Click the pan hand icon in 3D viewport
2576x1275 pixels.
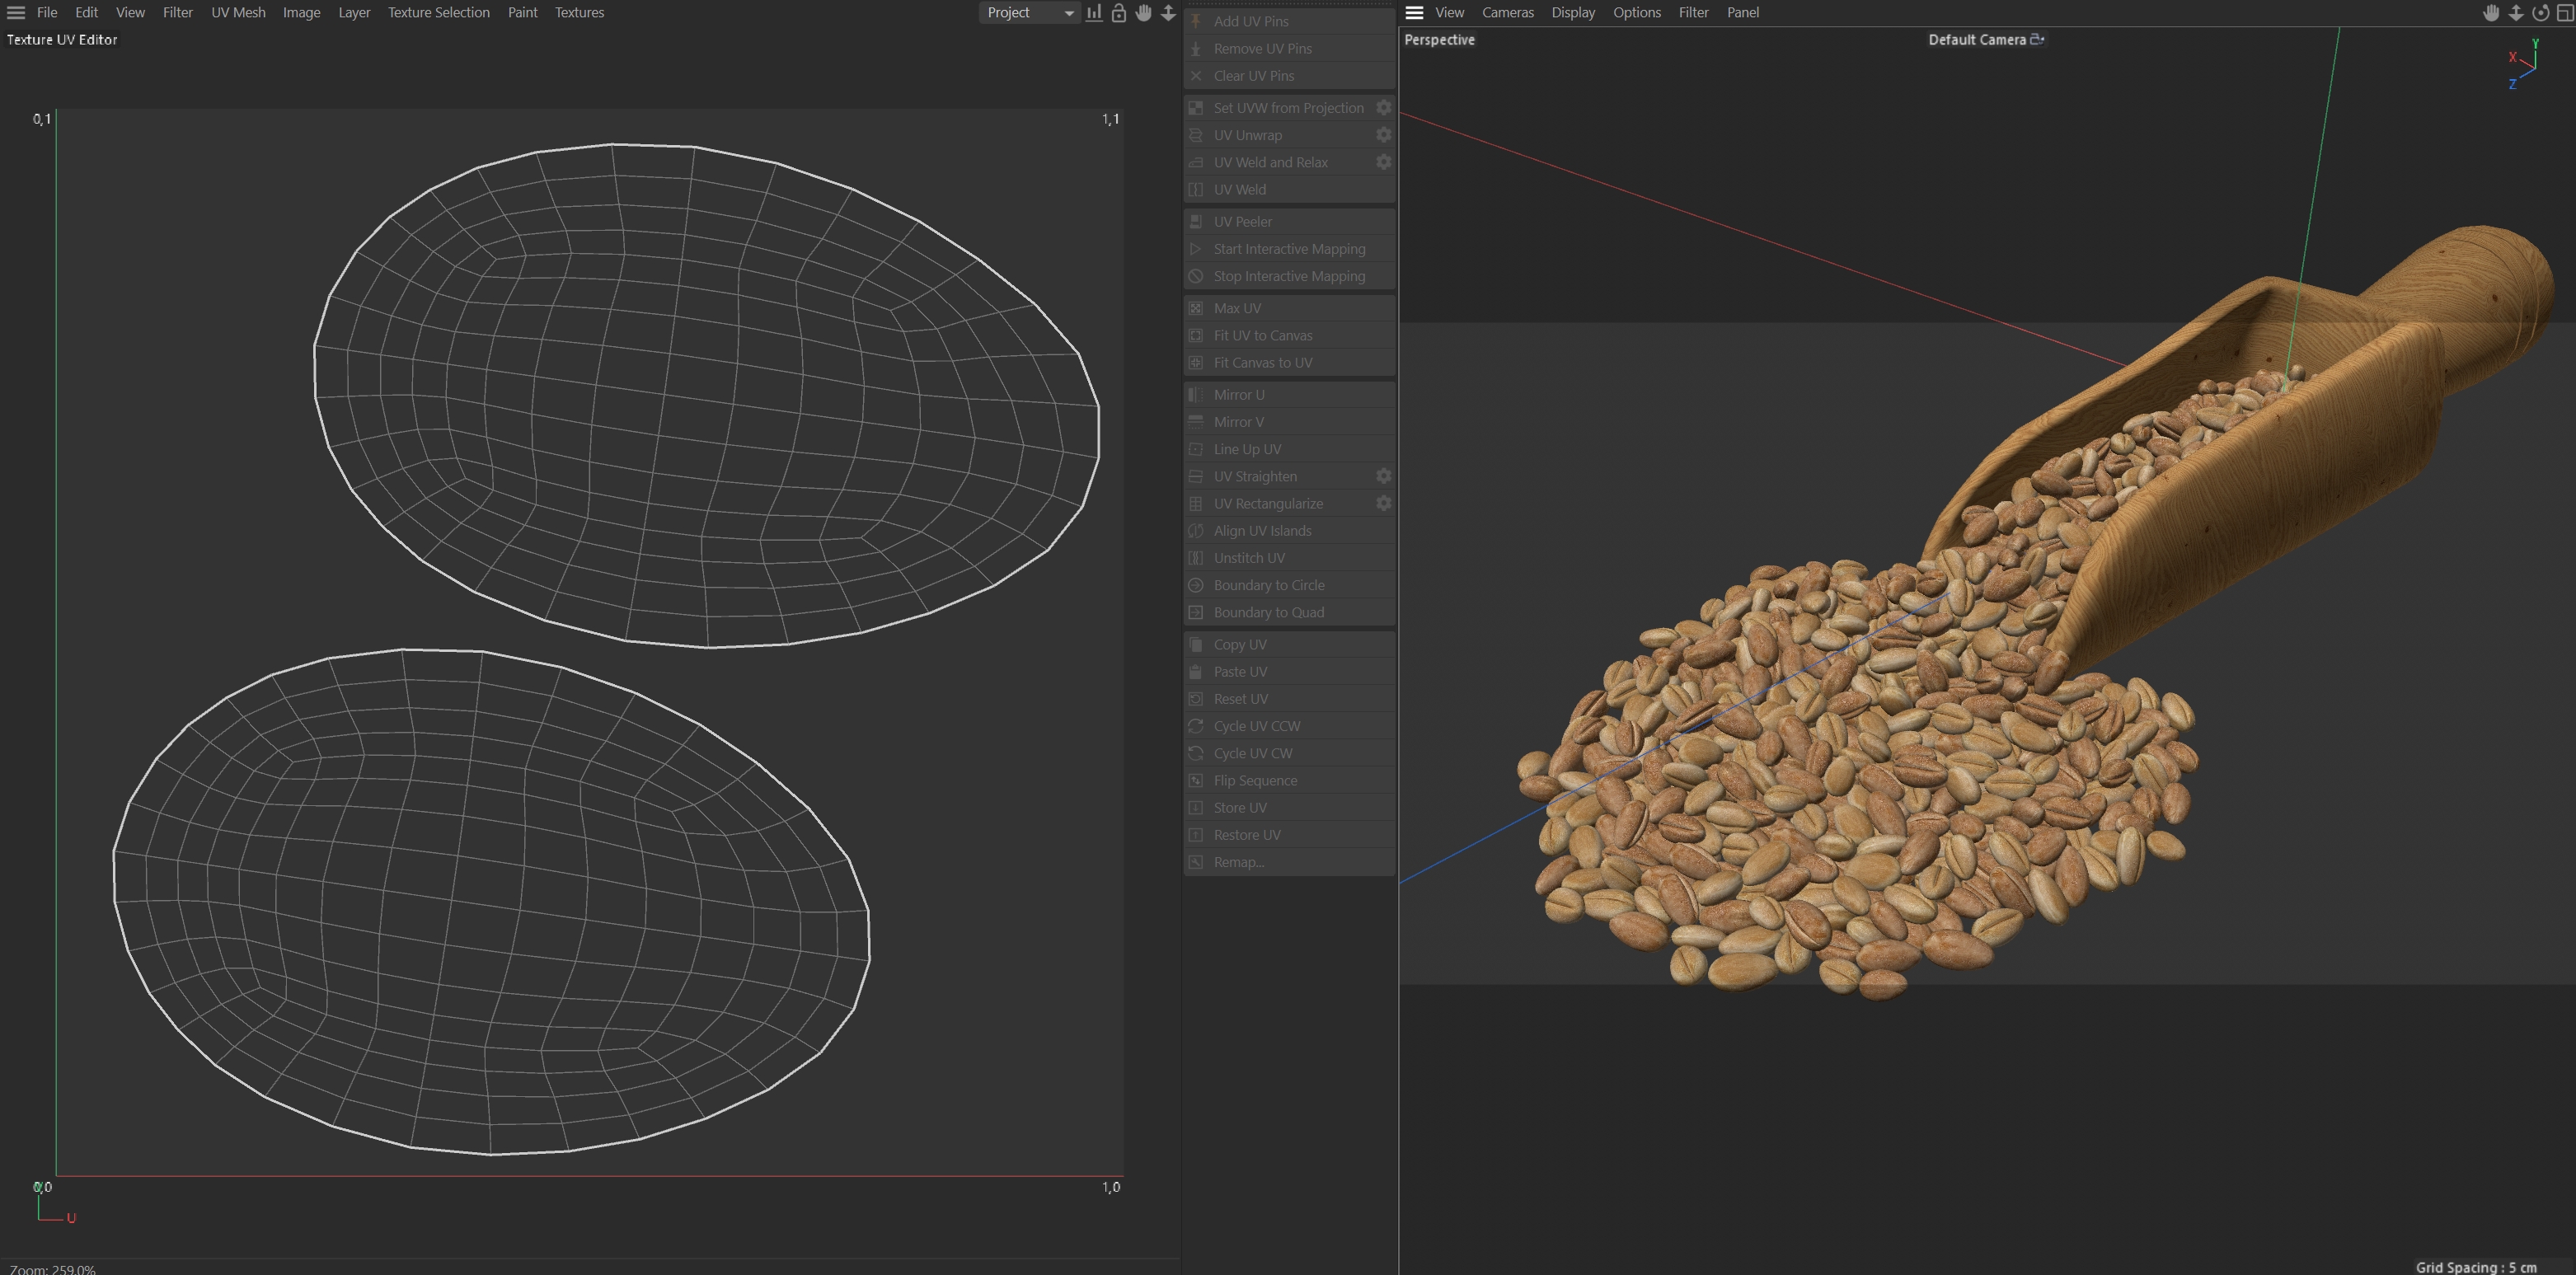2491,13
